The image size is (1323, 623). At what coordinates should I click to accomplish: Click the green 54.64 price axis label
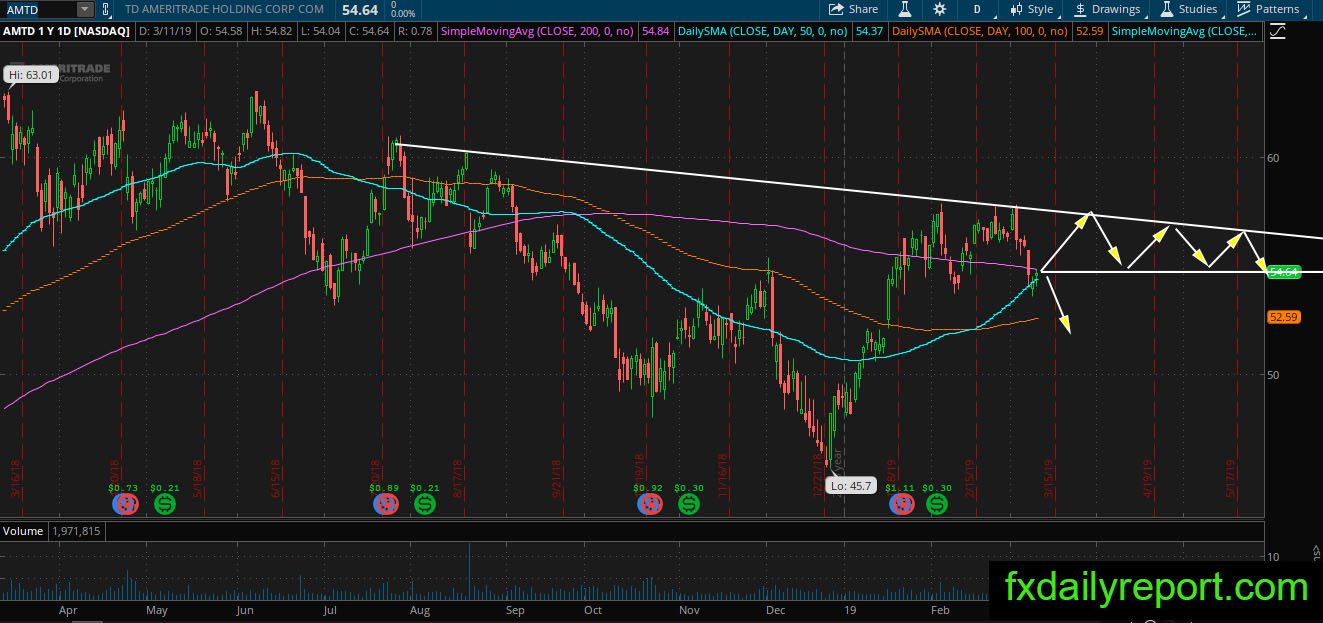tap(1283, 272)
